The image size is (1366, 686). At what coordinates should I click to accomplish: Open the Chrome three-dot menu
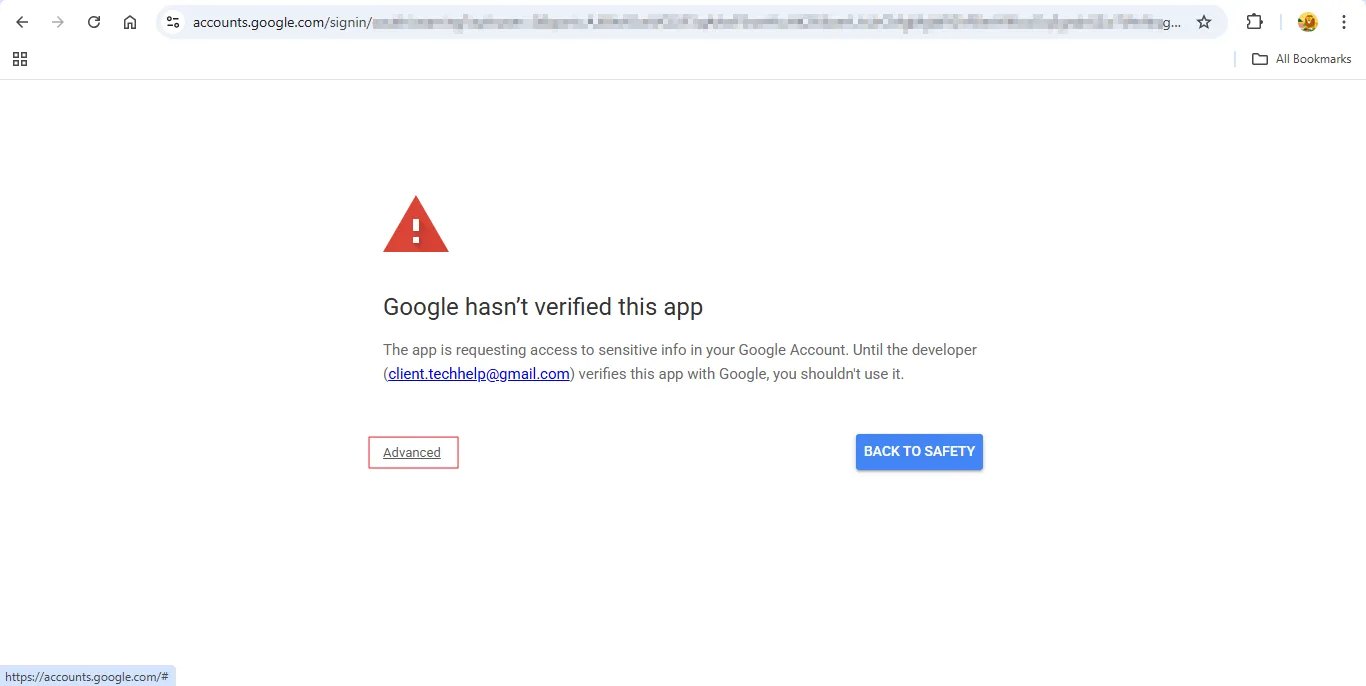click(x=1344, y=22)
